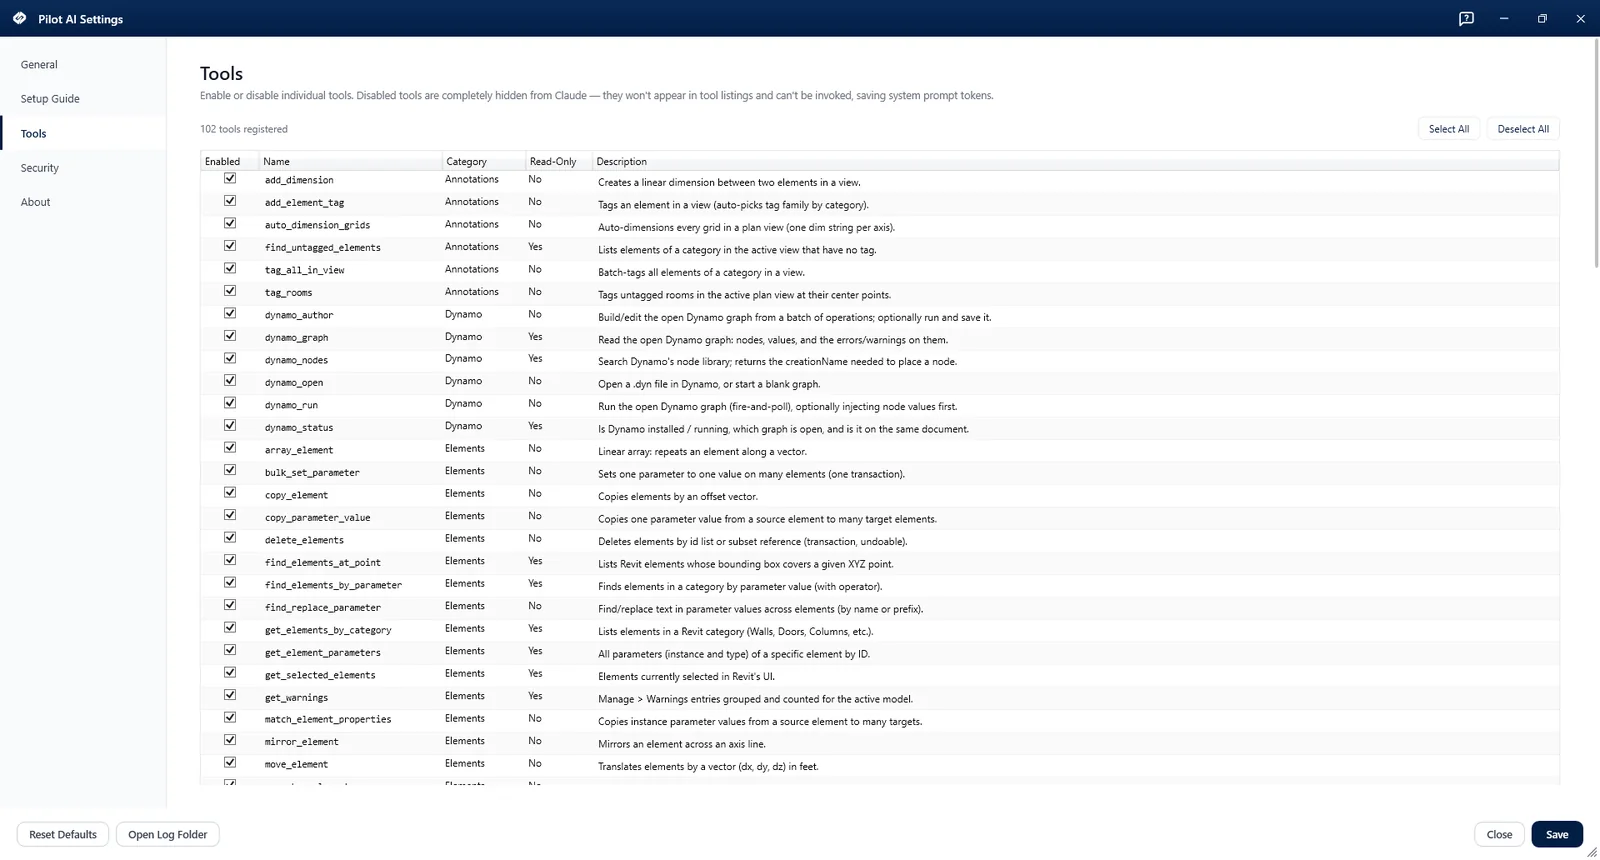The image size is (1600, 860).
Task: Select the match_element_properties name
Action: (x=328, y=720)
